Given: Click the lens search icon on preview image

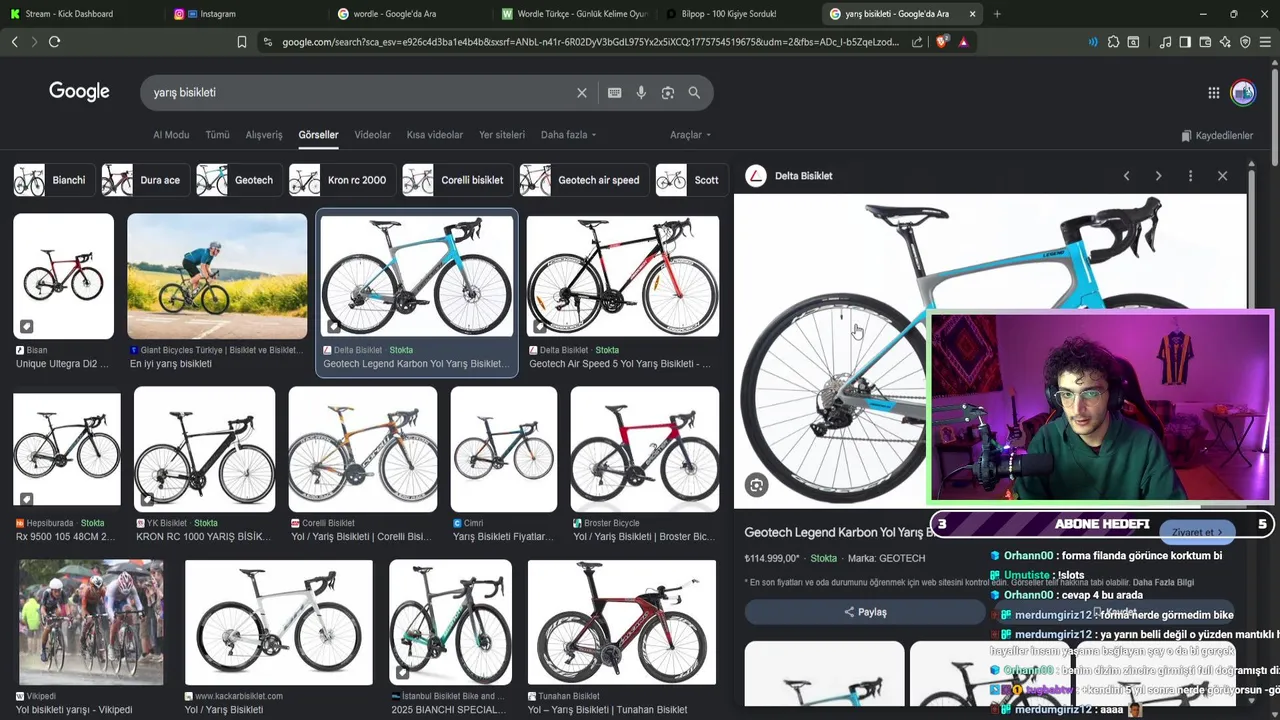Looking at the screenshot, I should pos(757,485).
